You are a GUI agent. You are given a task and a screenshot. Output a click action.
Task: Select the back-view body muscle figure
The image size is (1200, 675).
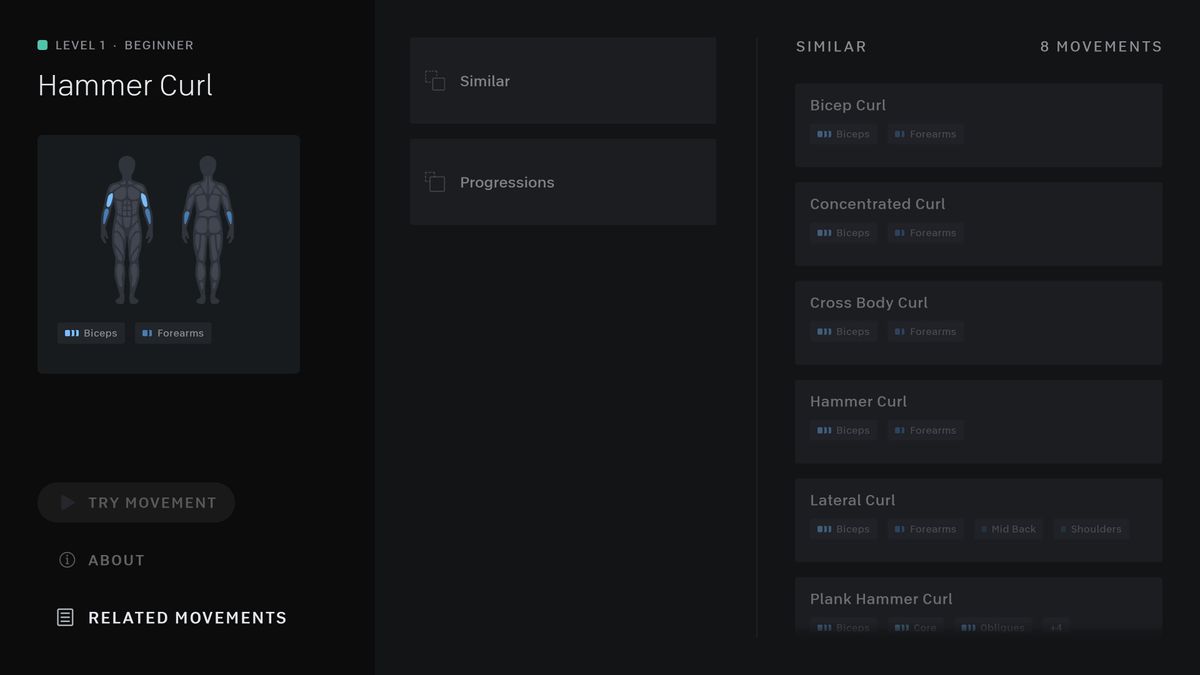207,229
